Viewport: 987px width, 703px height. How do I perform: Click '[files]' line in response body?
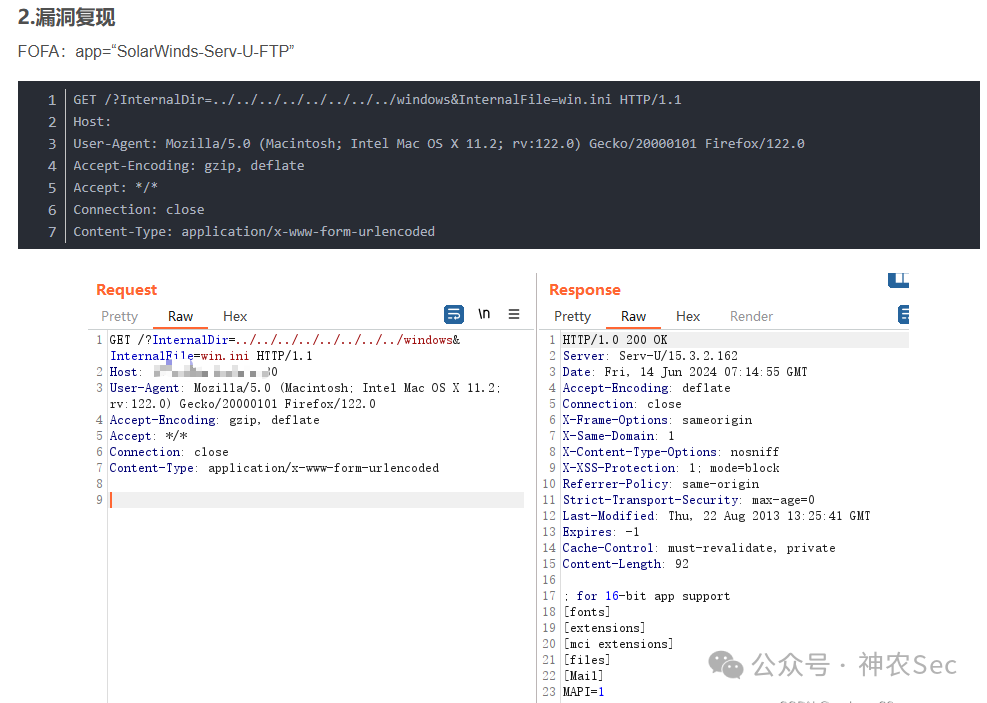coord(587,660)
